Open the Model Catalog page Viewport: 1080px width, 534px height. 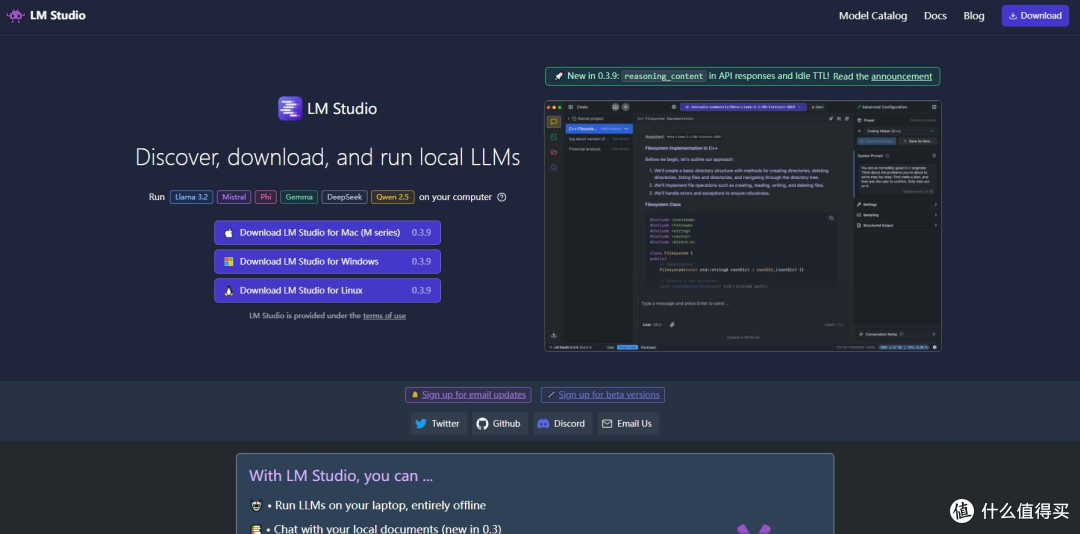tap(873, 16)
